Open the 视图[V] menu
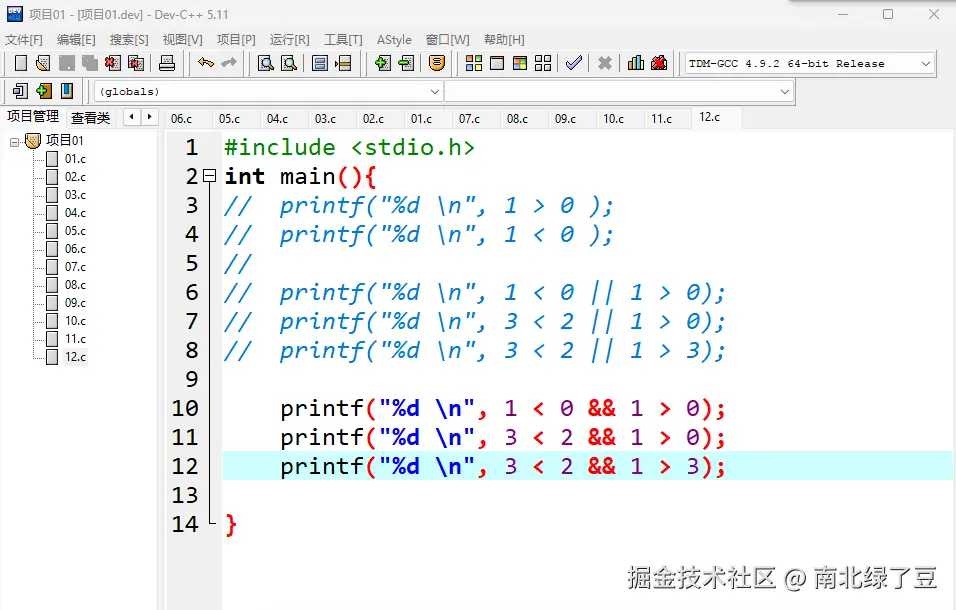 (x=182, y=40)
